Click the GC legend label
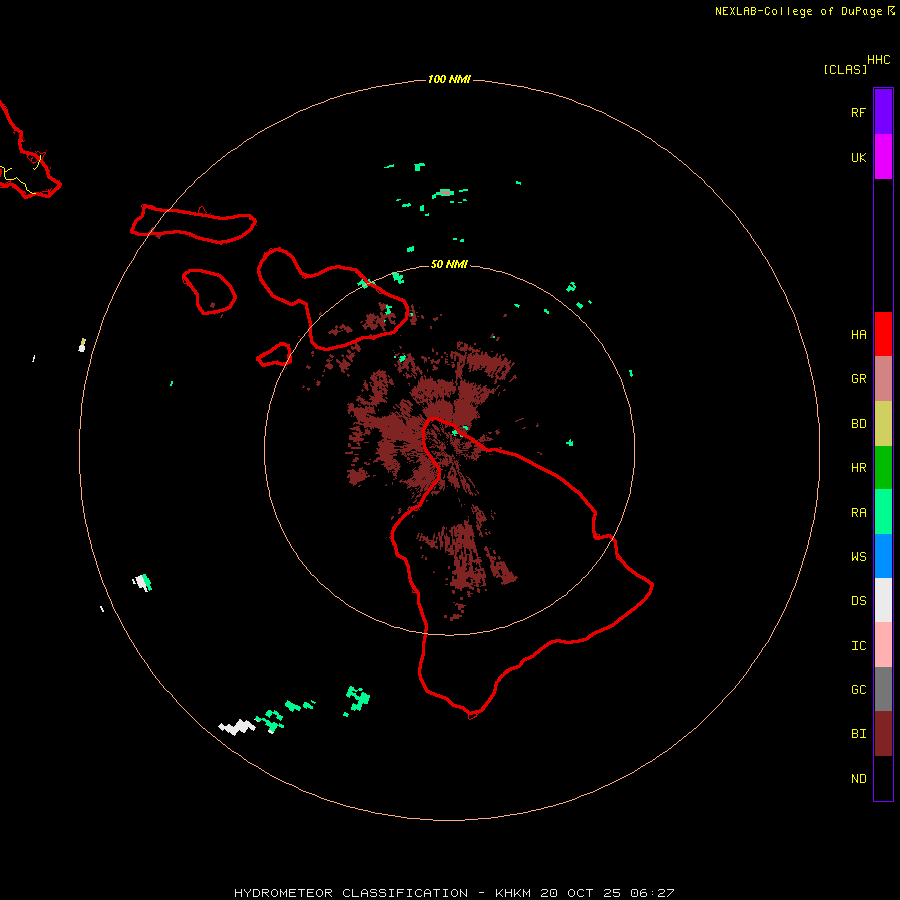Image resolution: width=900 pixels, height=900 pixels. tap(858, 690)
